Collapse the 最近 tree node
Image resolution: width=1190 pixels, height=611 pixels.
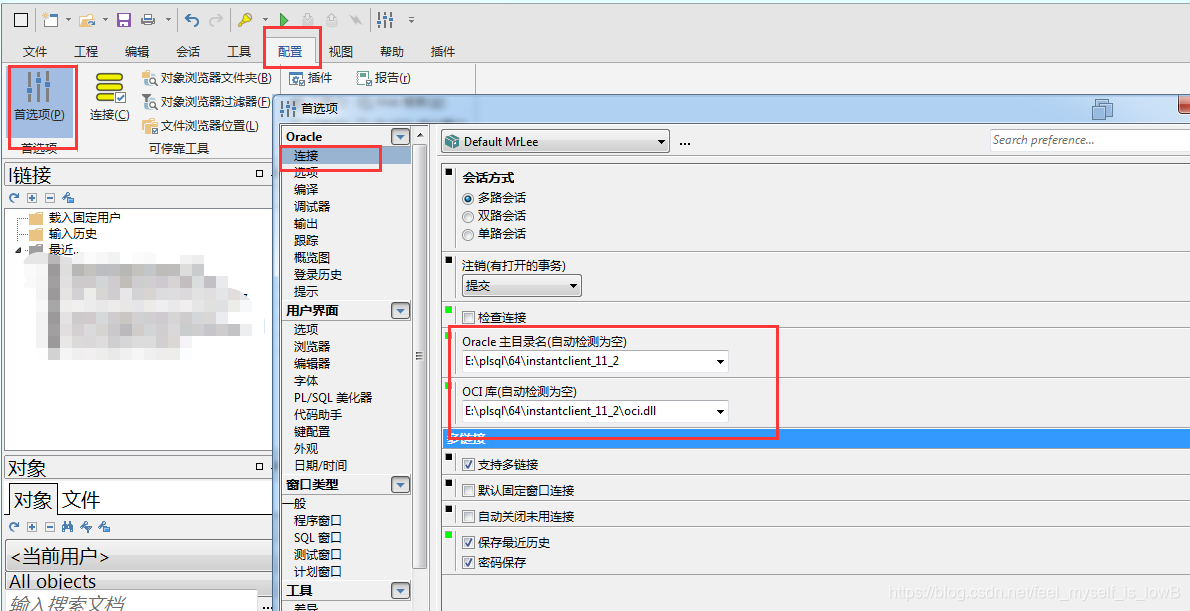(x=18, y=250)
